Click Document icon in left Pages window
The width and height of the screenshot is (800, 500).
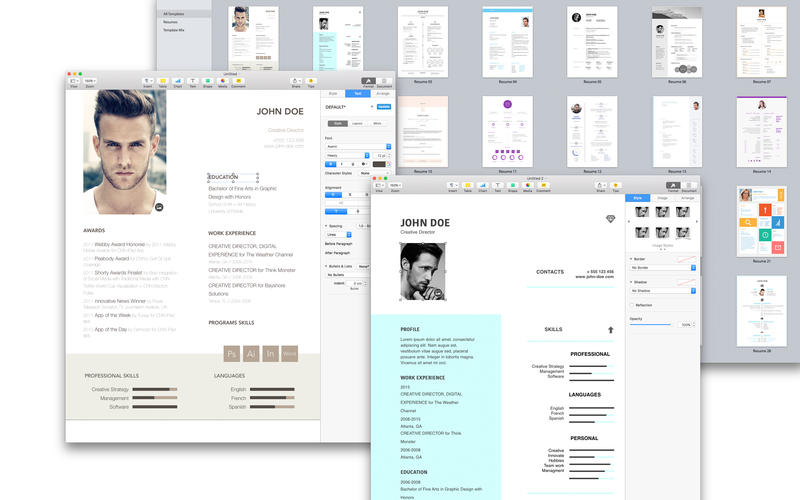[x=384, y=81]
